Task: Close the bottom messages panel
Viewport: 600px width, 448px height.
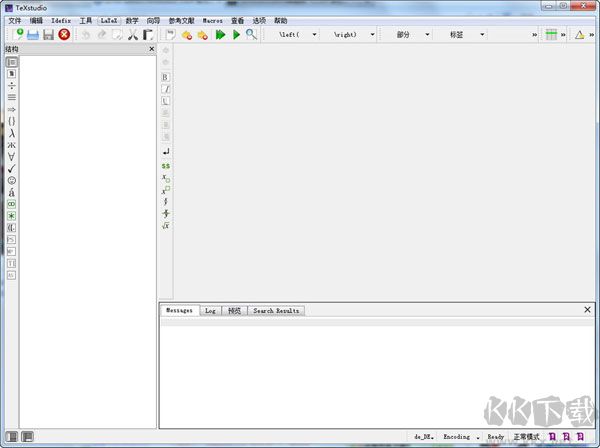Action: 587,310
